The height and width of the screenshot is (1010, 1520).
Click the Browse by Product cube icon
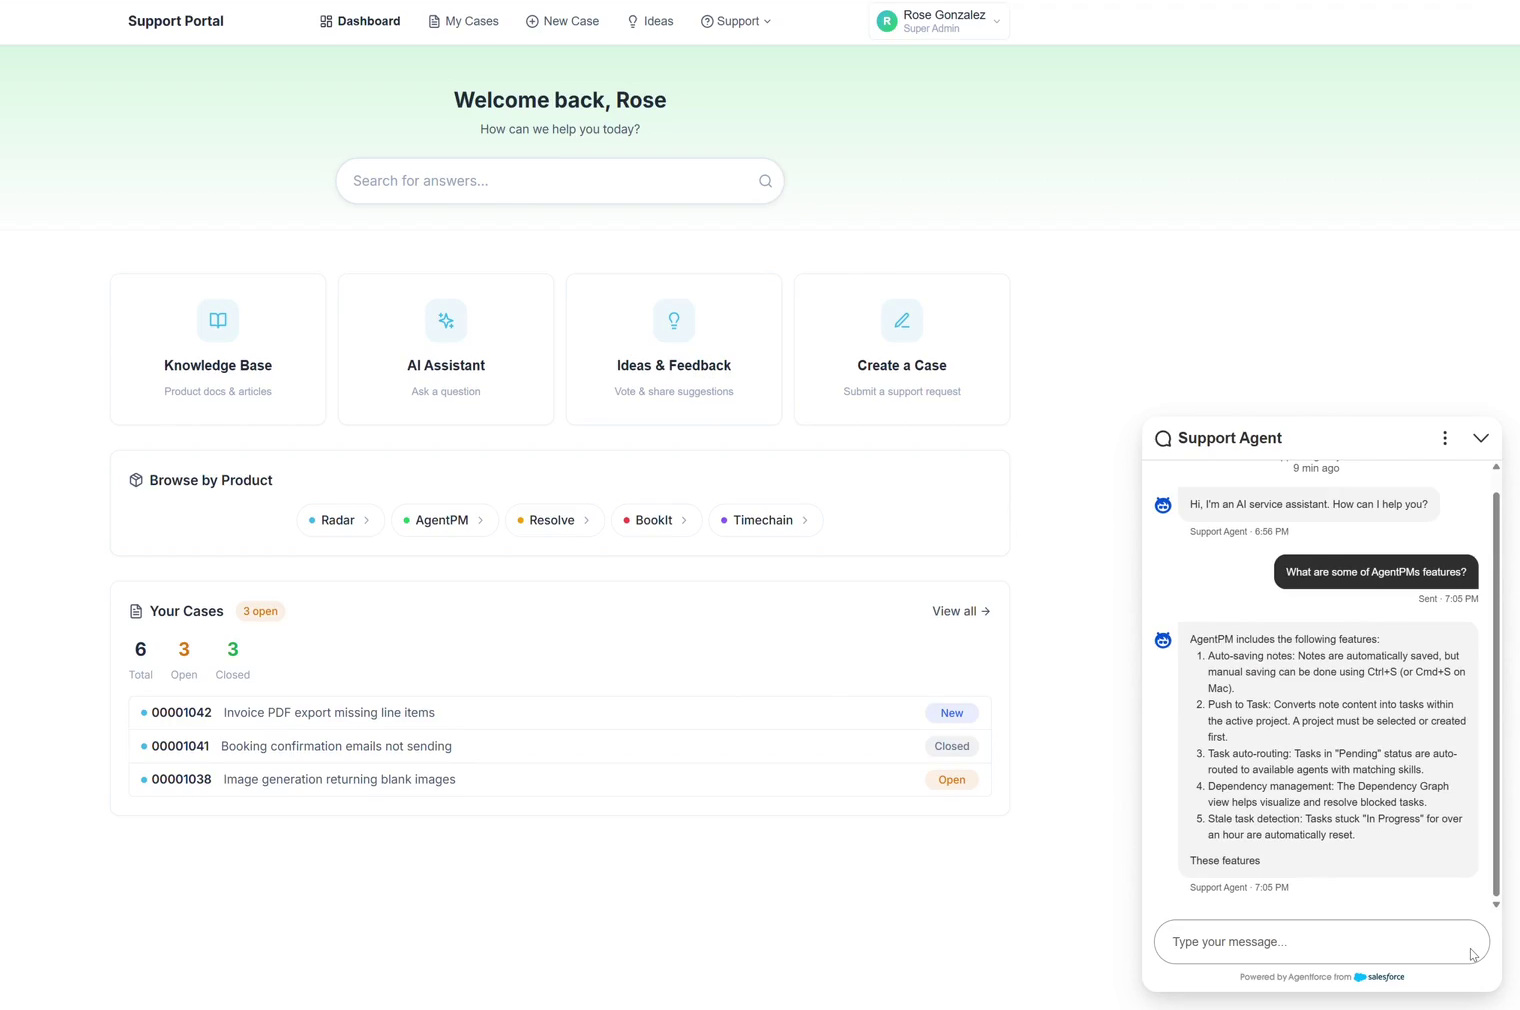136,480
